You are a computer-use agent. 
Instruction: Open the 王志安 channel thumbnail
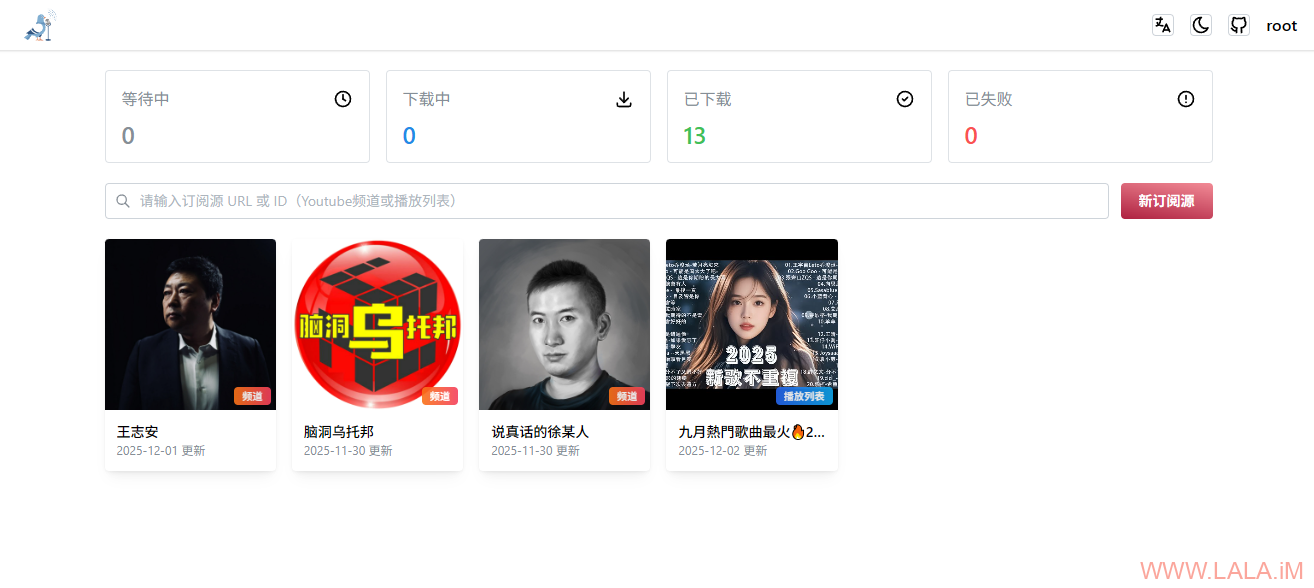click(190, 324)
